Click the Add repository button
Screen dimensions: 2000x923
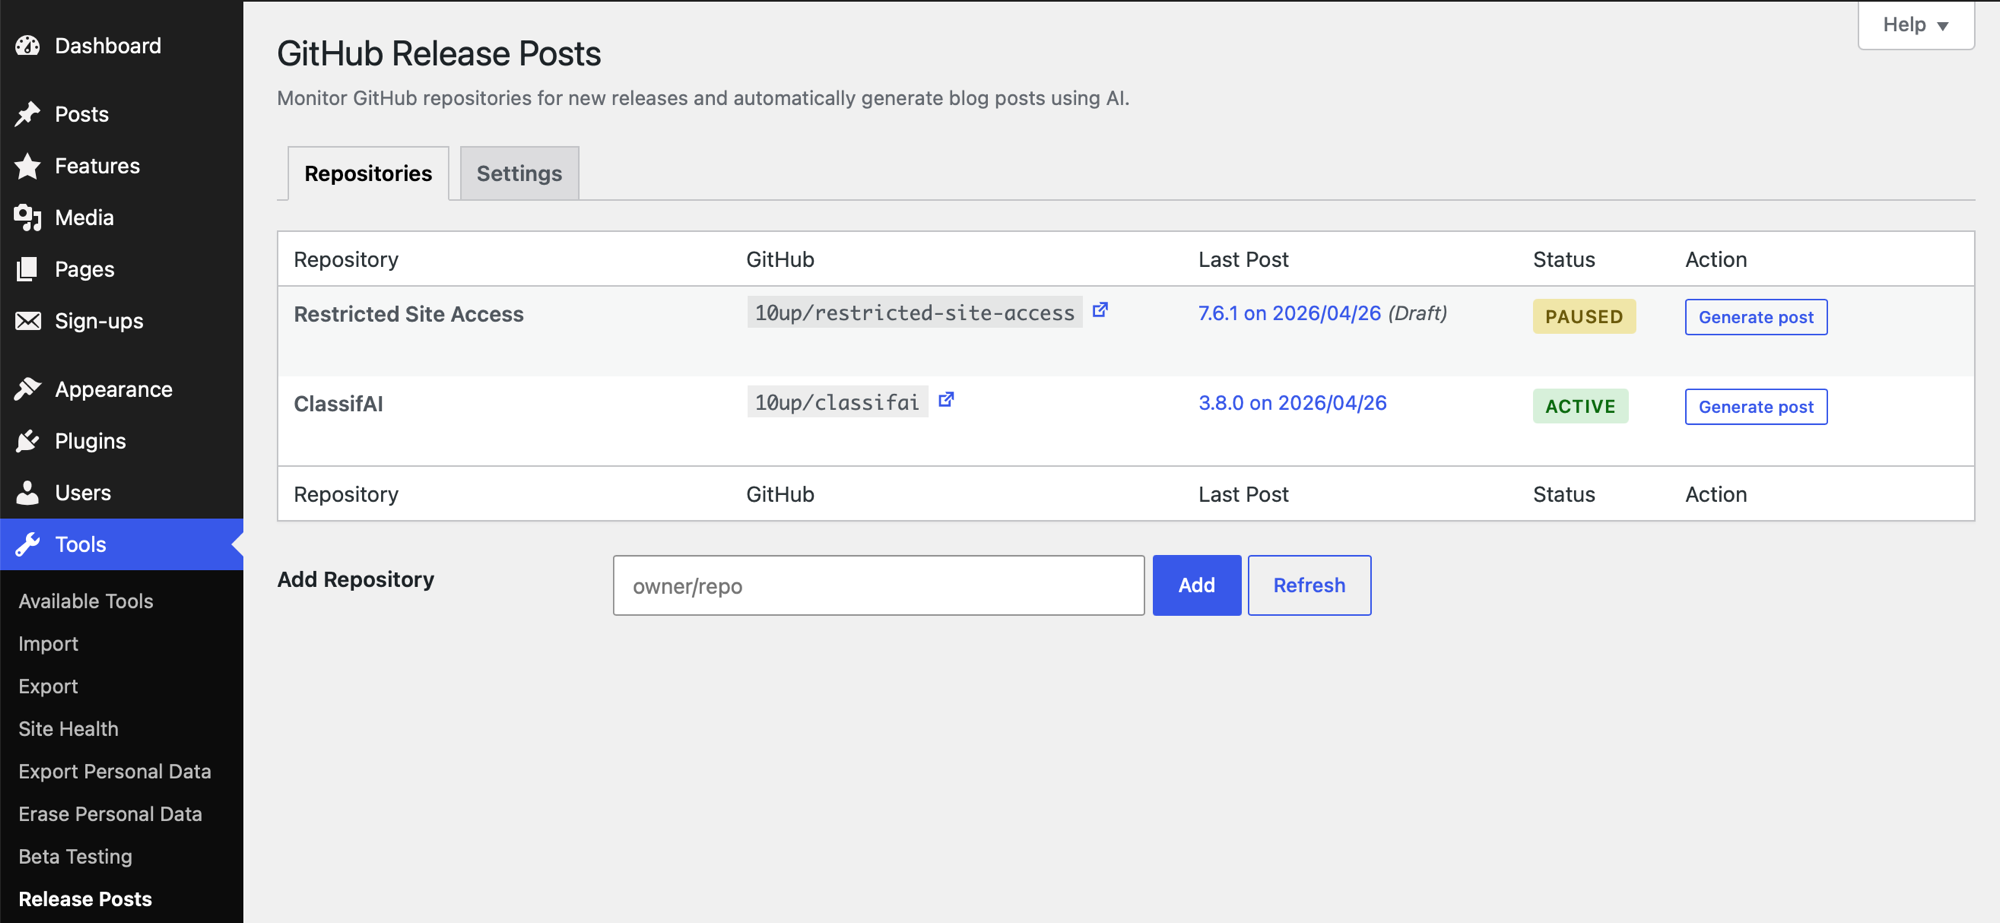(x=1197, y=585)
